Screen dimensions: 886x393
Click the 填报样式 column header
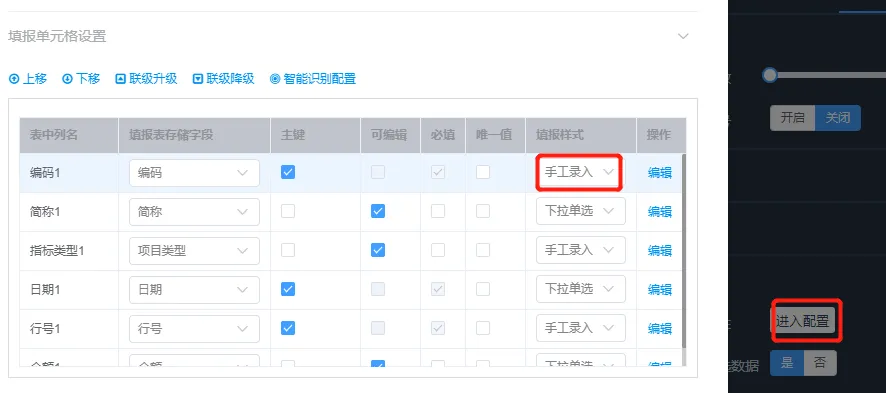point(581,135)
